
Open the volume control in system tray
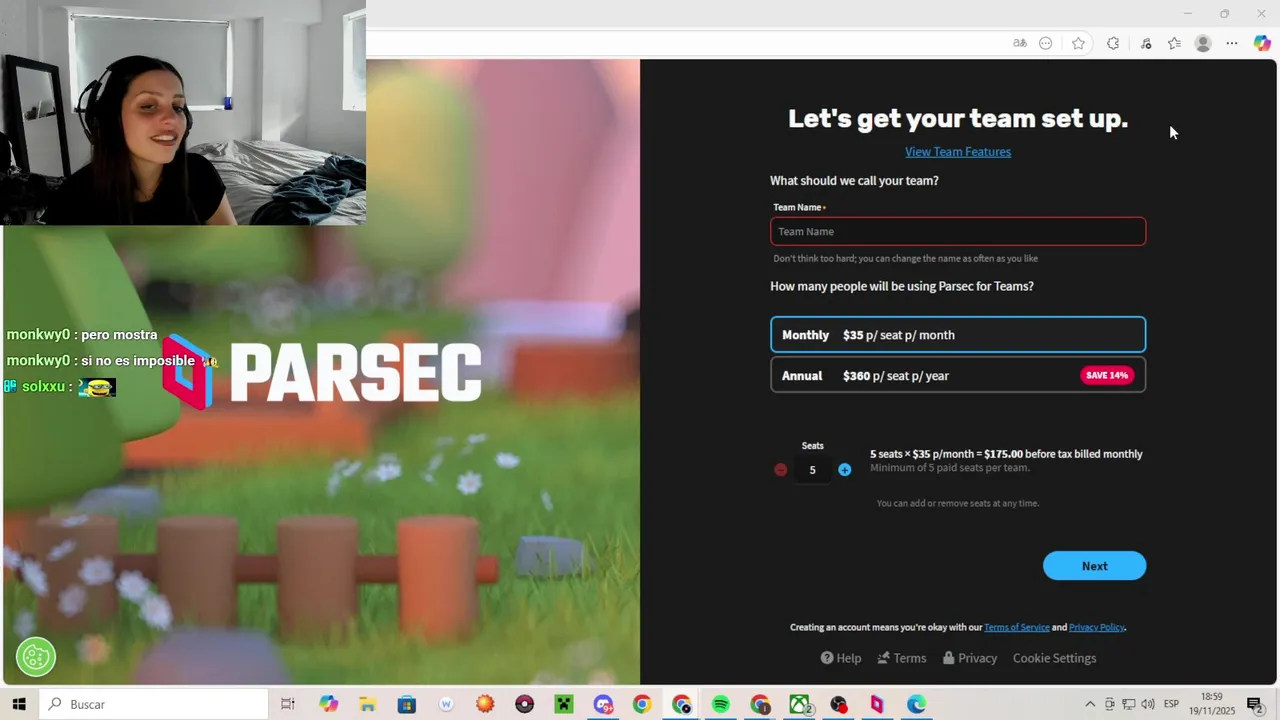tap(1148, 705)
